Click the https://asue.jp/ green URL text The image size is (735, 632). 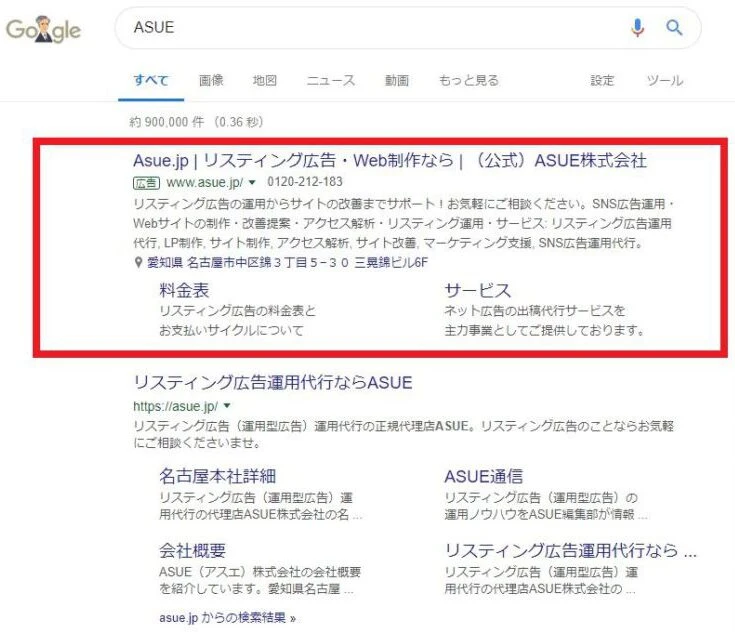click(175, 406)
